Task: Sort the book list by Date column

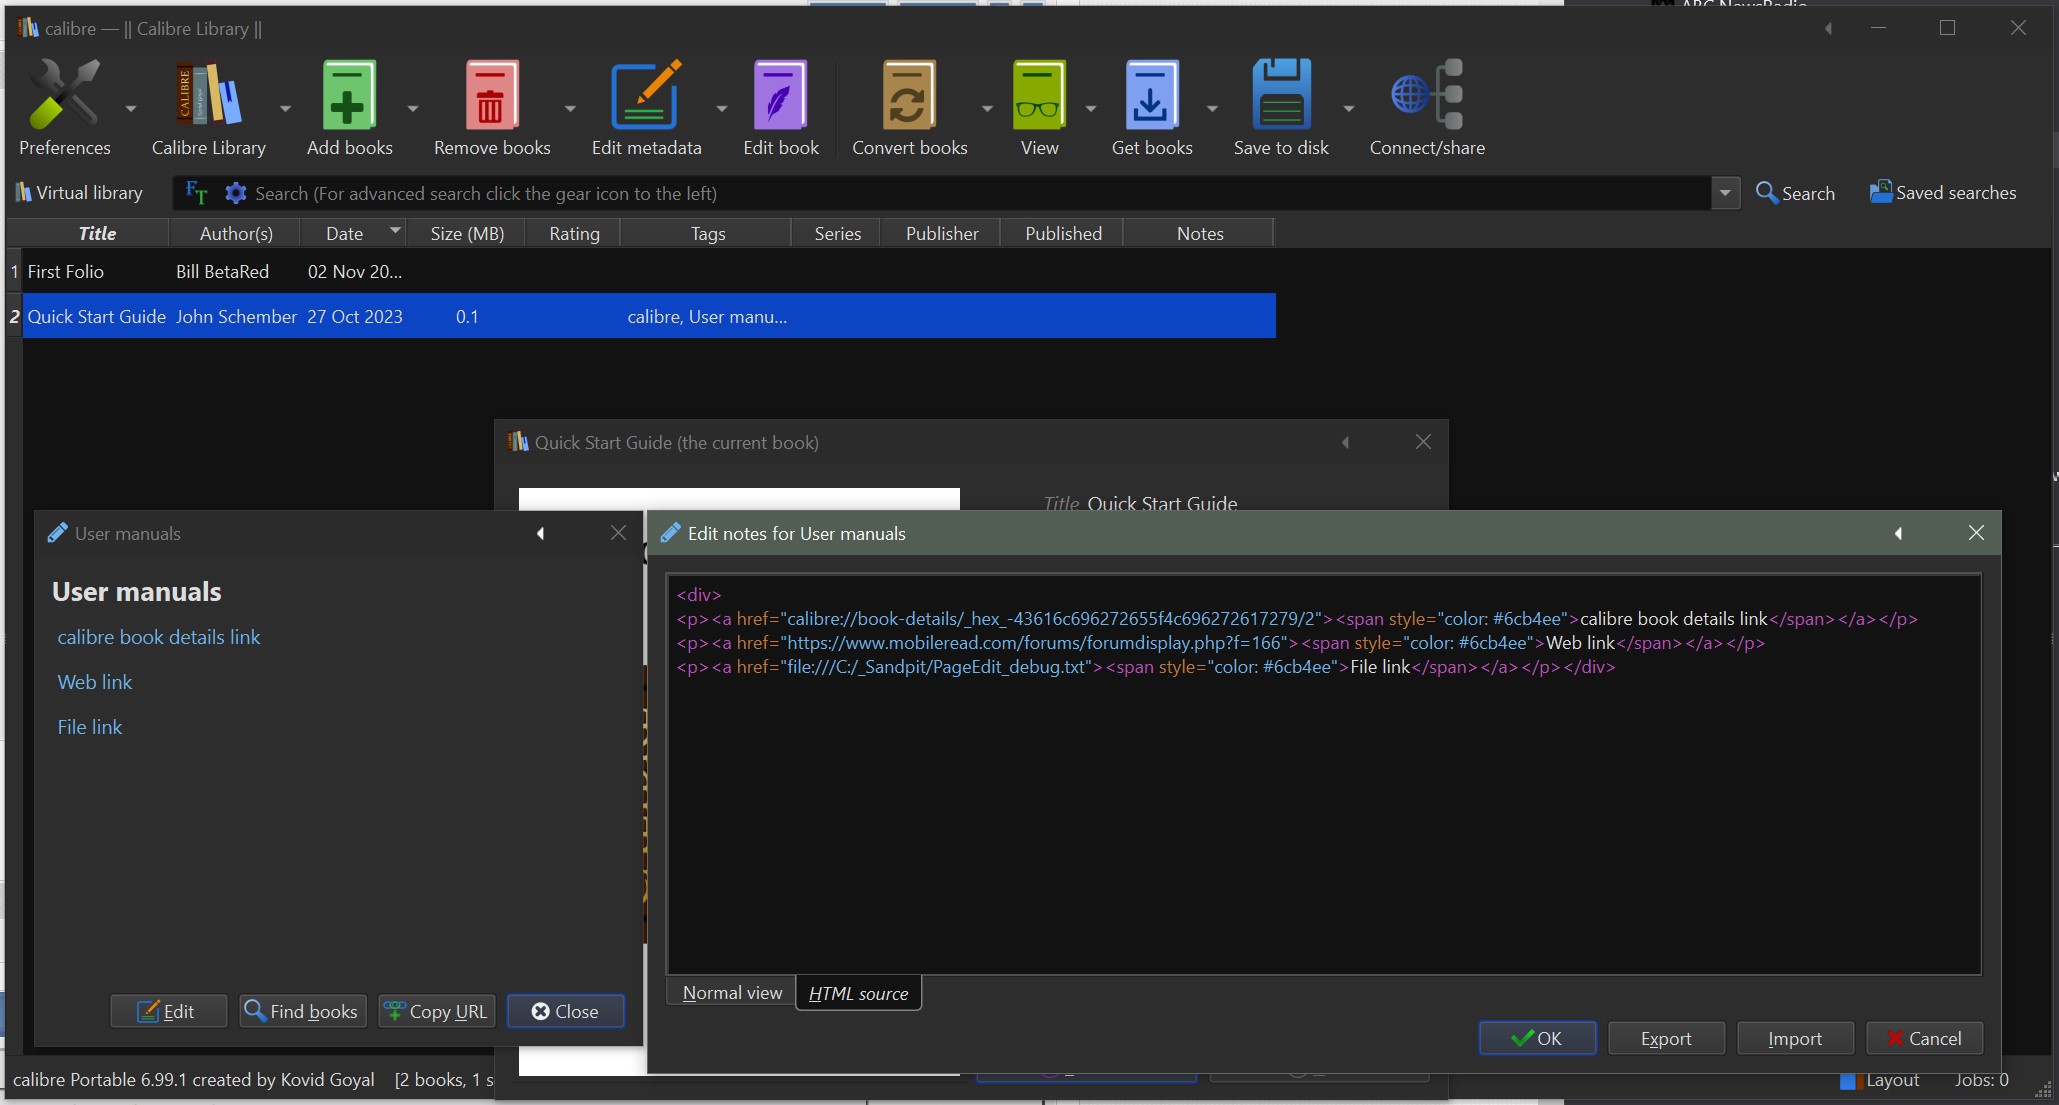Action: 345,233
